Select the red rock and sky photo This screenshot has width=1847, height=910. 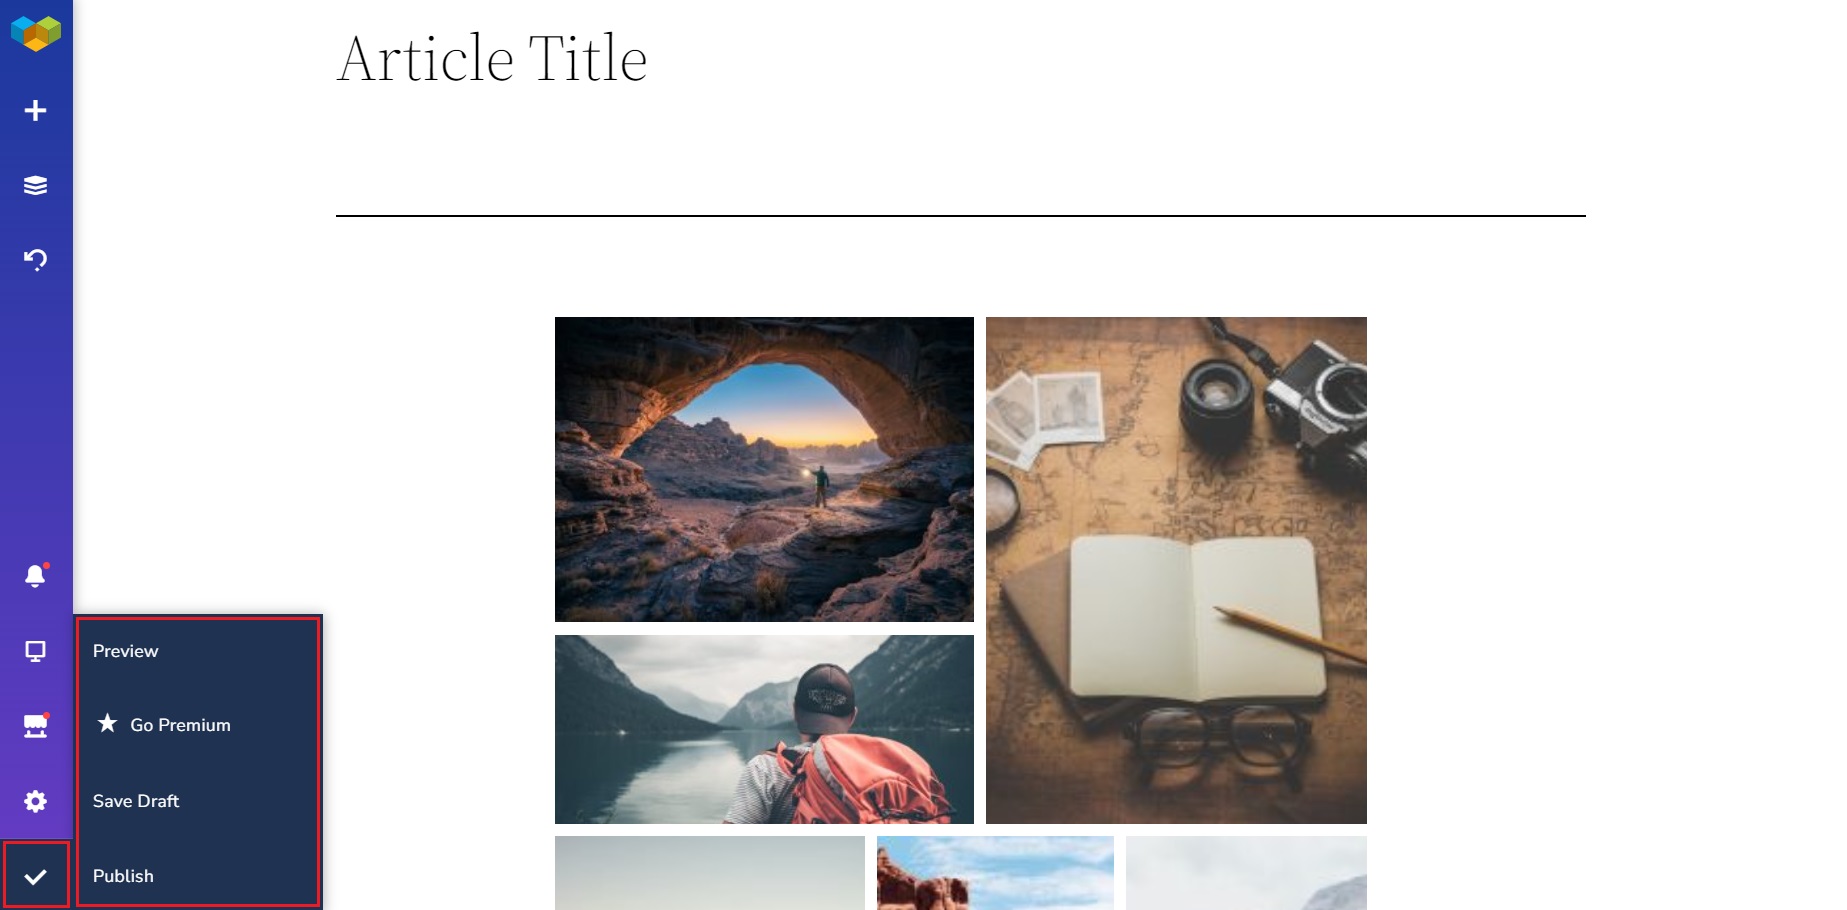click(995, 873)
